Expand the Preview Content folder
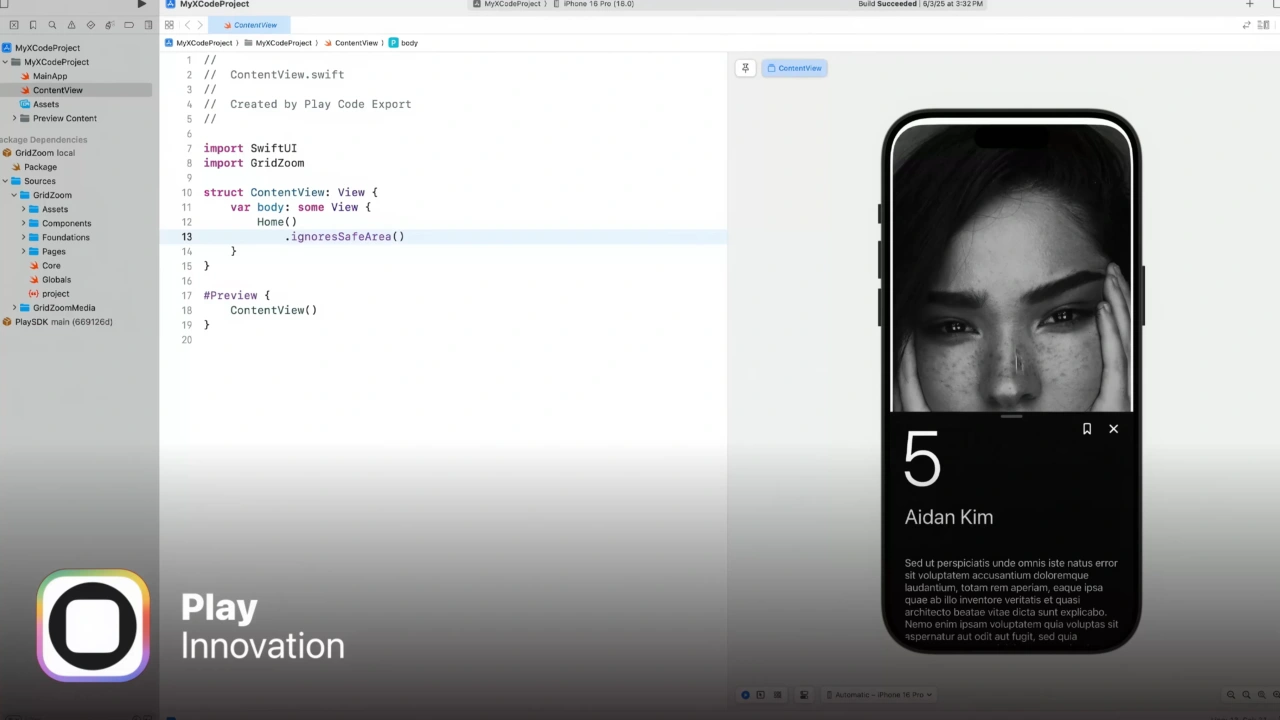The height and width of the screenshot is (720, 1280). [14, 118]
